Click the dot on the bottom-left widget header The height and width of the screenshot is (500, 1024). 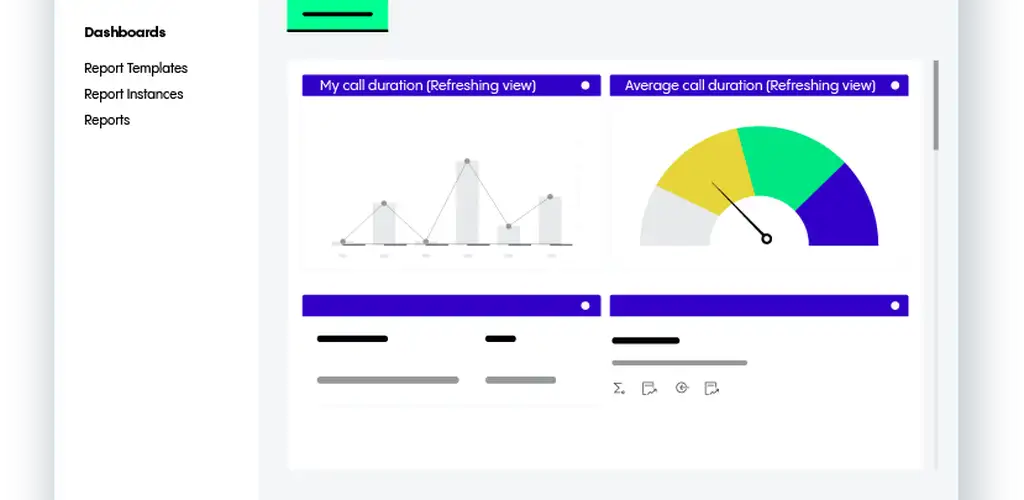click(x=585, y=306)
